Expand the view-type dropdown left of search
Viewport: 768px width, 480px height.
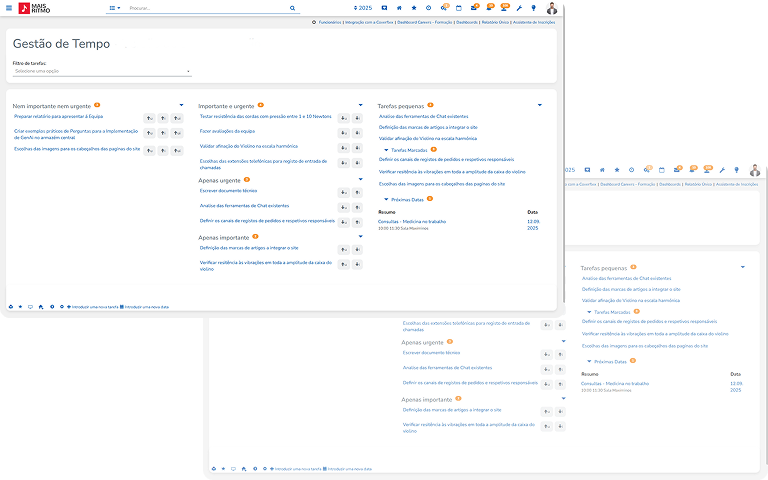pos(114,8)
